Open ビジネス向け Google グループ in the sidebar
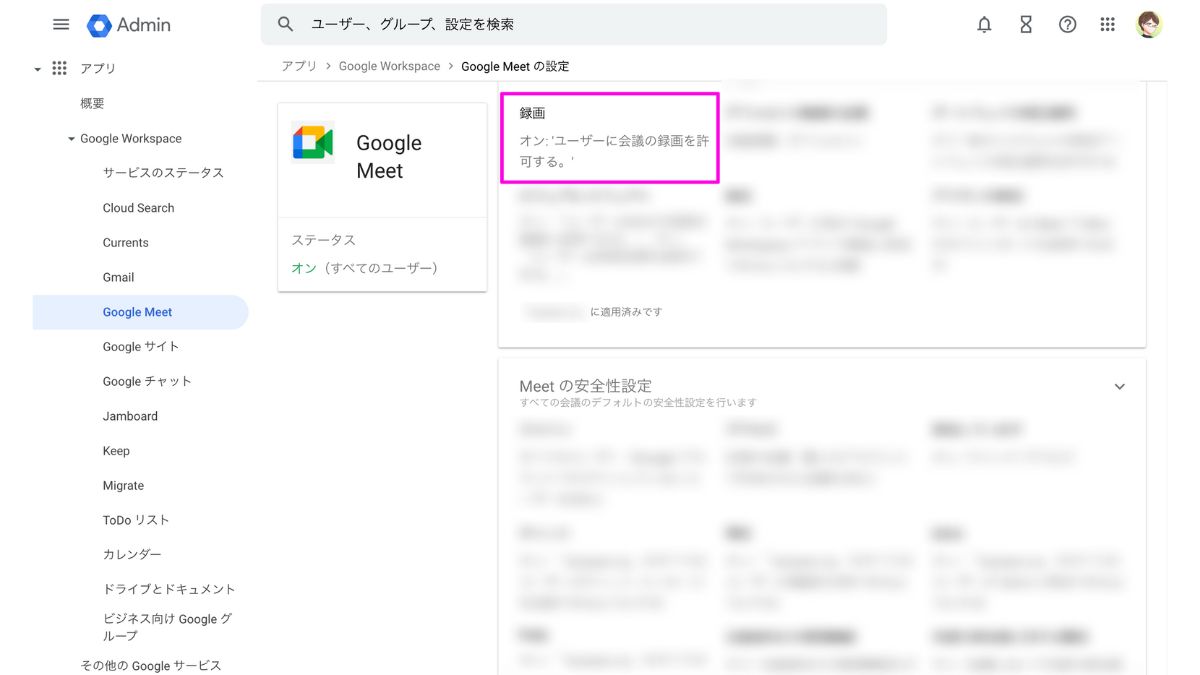1200x675 pixels. pyautogui.click(x=167, y=627)
